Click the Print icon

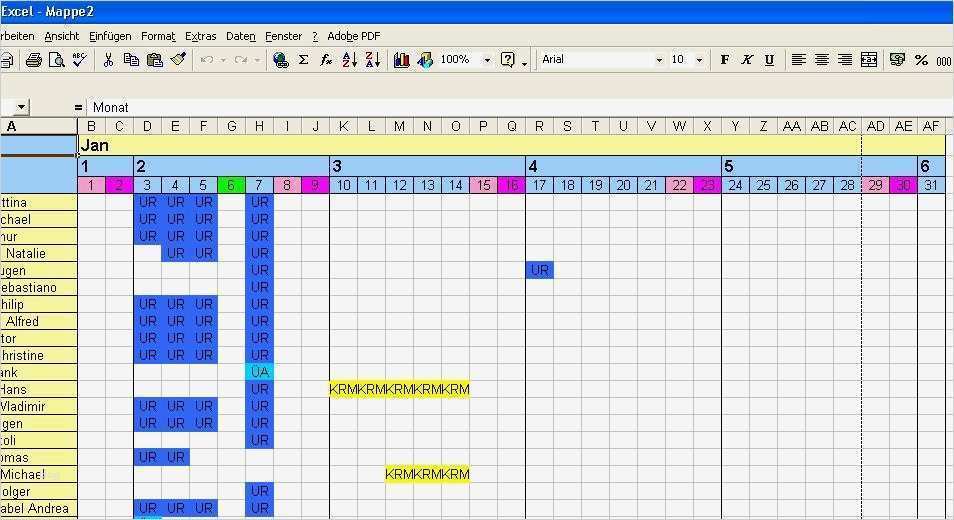[33, 60]
